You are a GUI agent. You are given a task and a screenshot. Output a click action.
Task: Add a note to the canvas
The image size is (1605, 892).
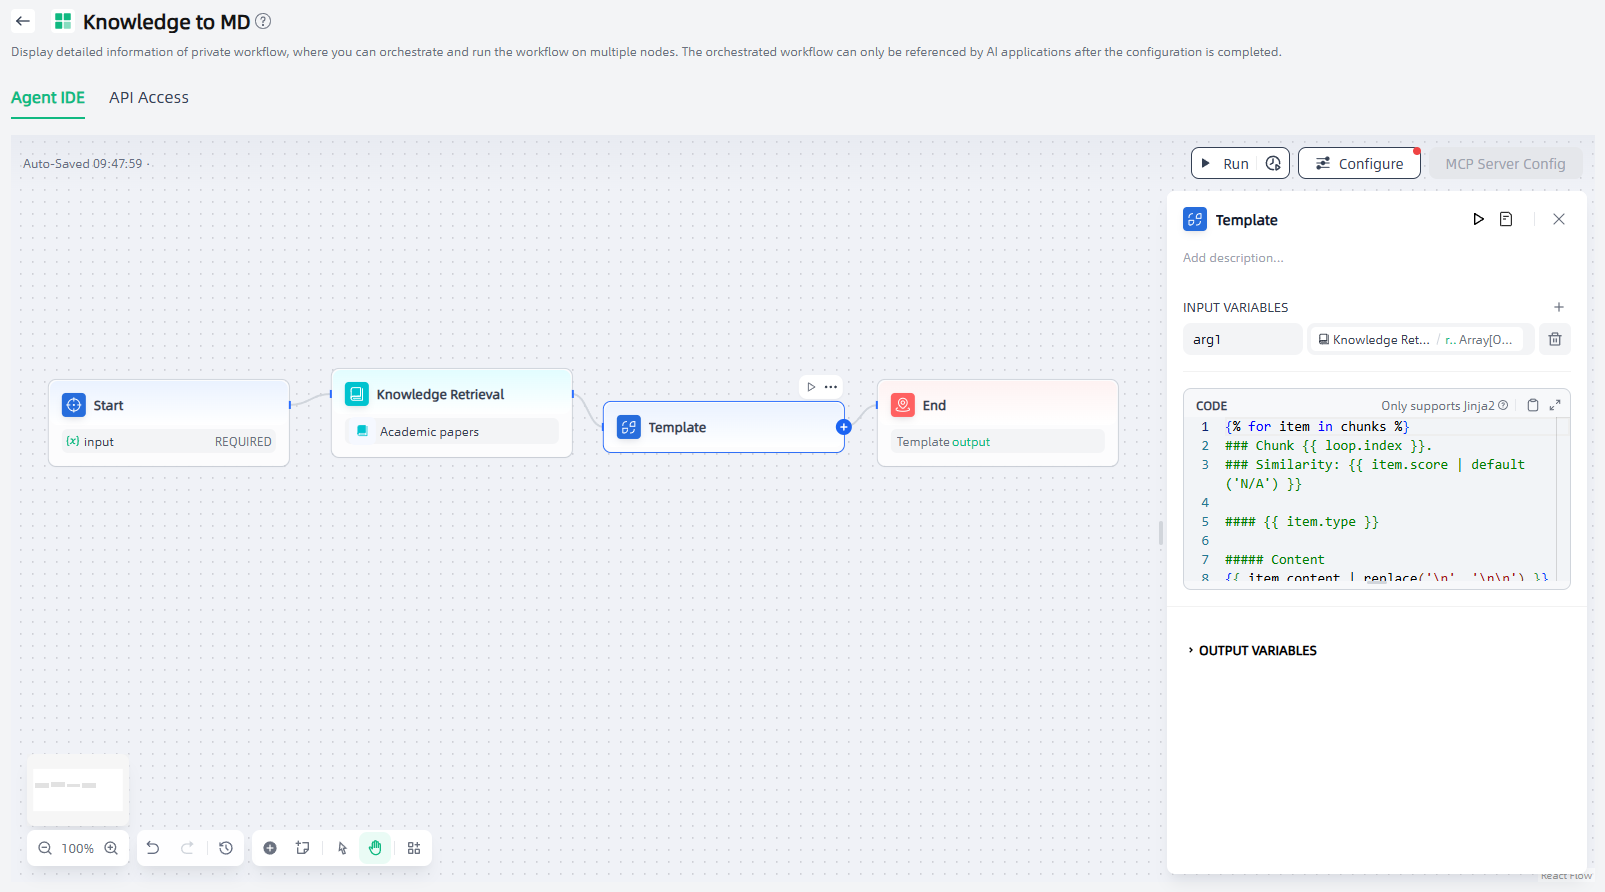302,848
